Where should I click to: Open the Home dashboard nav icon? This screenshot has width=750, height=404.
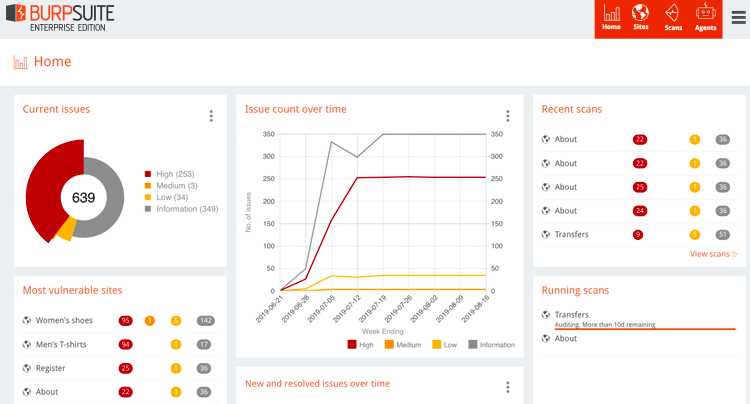pos(611,18)
